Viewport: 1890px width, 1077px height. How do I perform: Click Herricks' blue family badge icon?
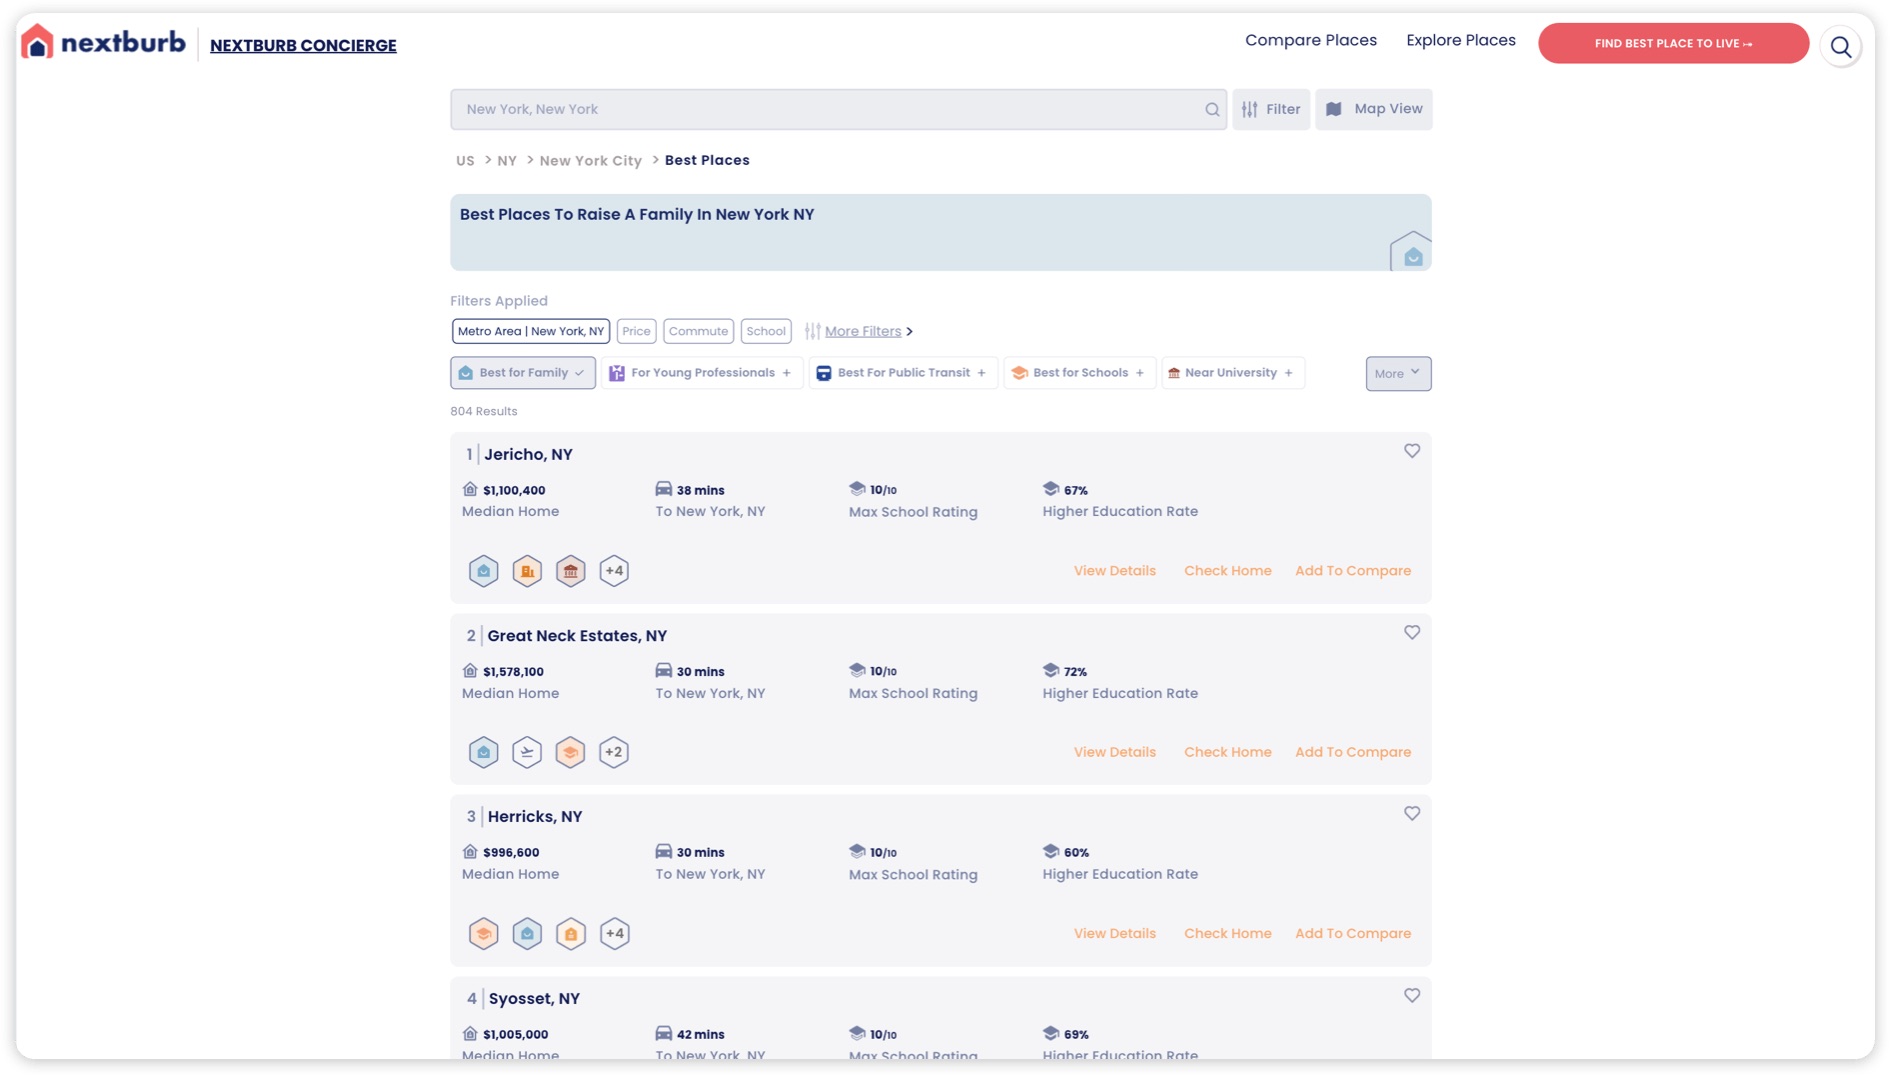(527, 934)
